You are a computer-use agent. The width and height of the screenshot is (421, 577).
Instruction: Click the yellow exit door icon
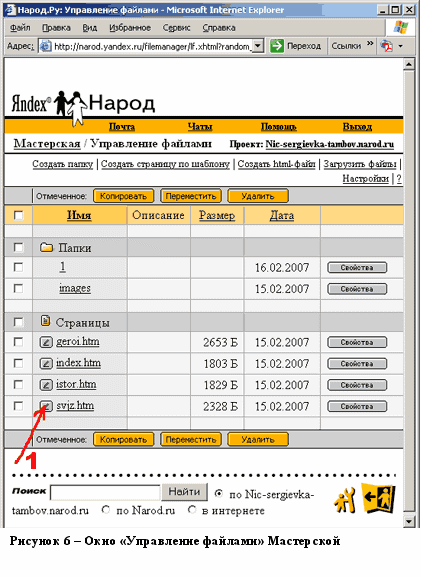coord(378,498)
